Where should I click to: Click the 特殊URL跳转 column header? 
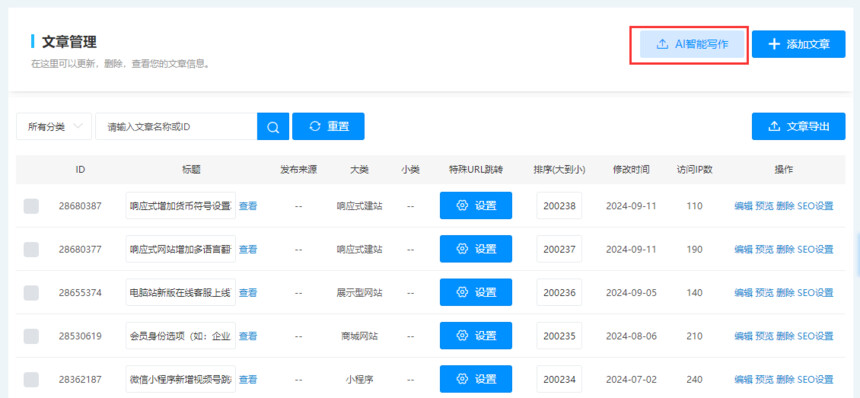pos(476,170)
